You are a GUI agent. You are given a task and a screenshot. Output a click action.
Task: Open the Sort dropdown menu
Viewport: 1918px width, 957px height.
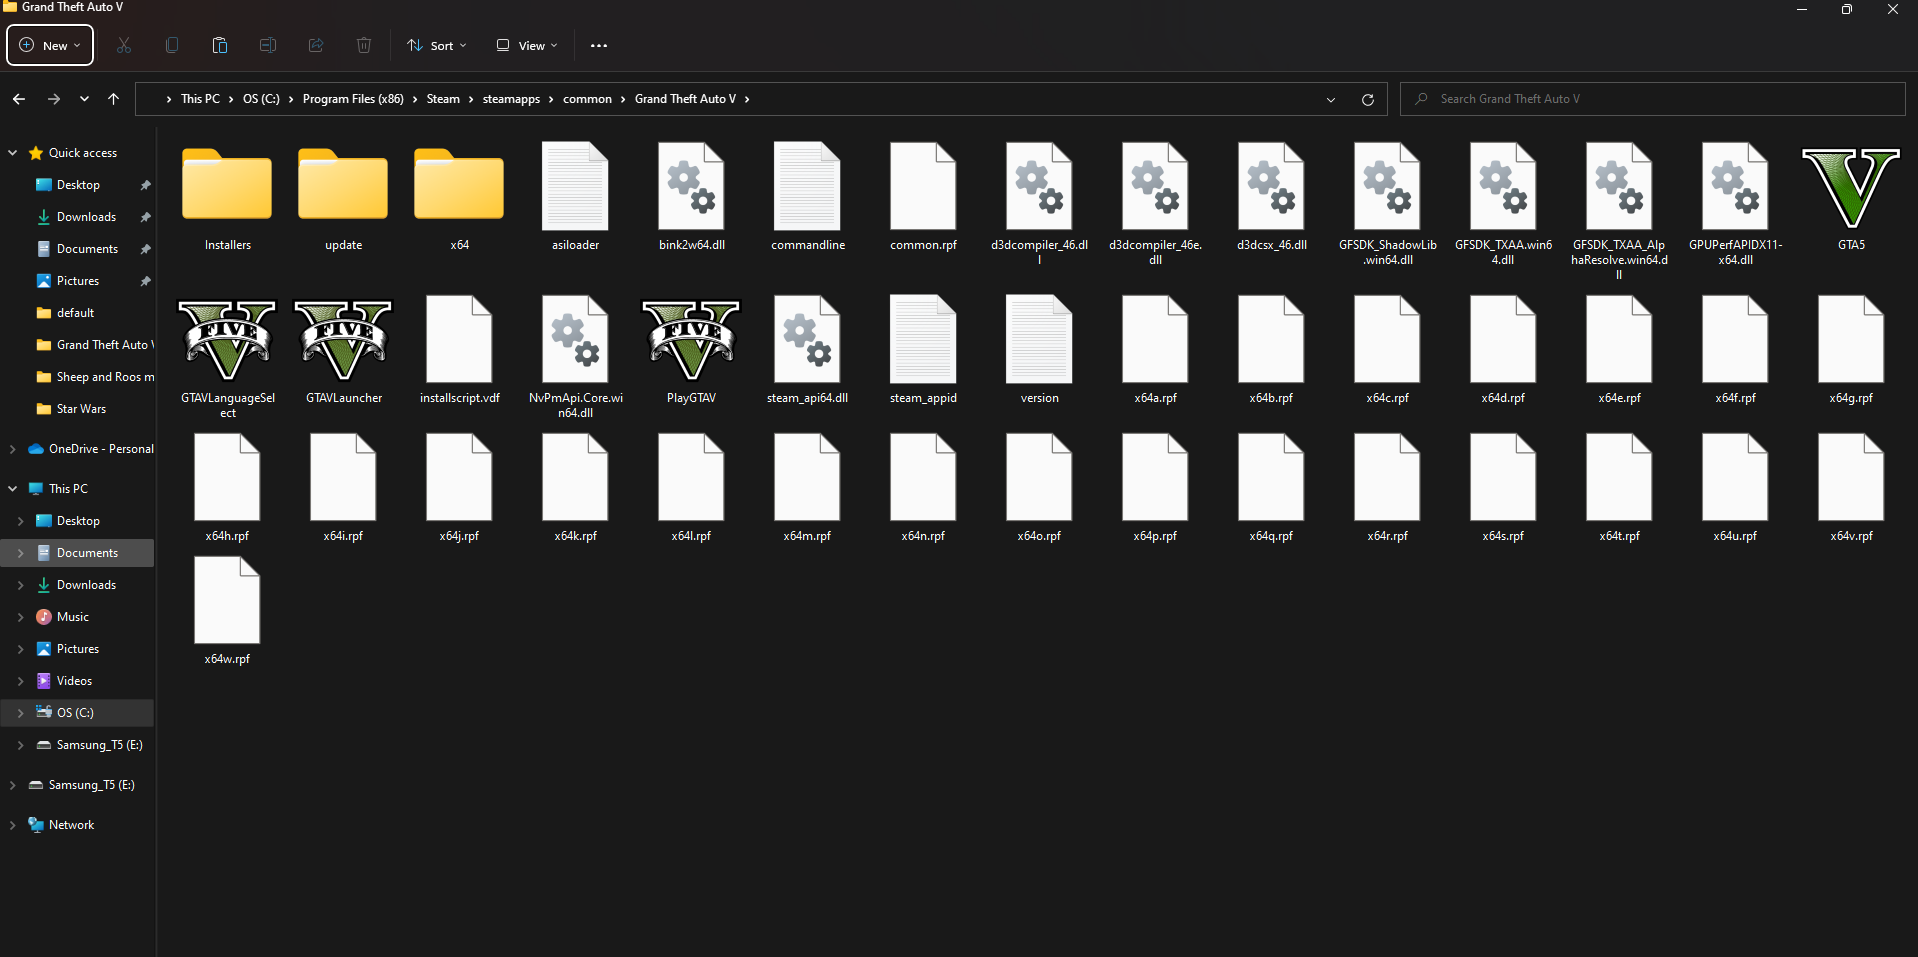pos(437,45)
